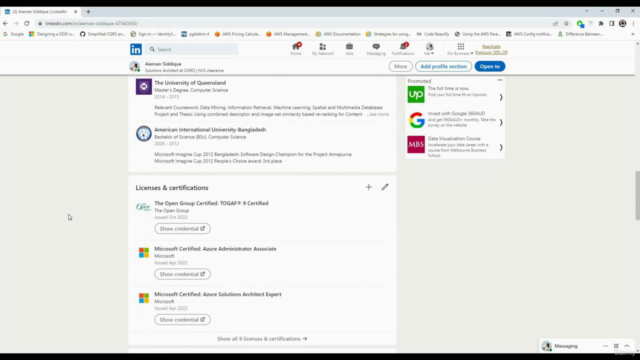Edit licenses with the pencil icon
640x360 pixels.
pyautogui.click(x=385, y=187)
